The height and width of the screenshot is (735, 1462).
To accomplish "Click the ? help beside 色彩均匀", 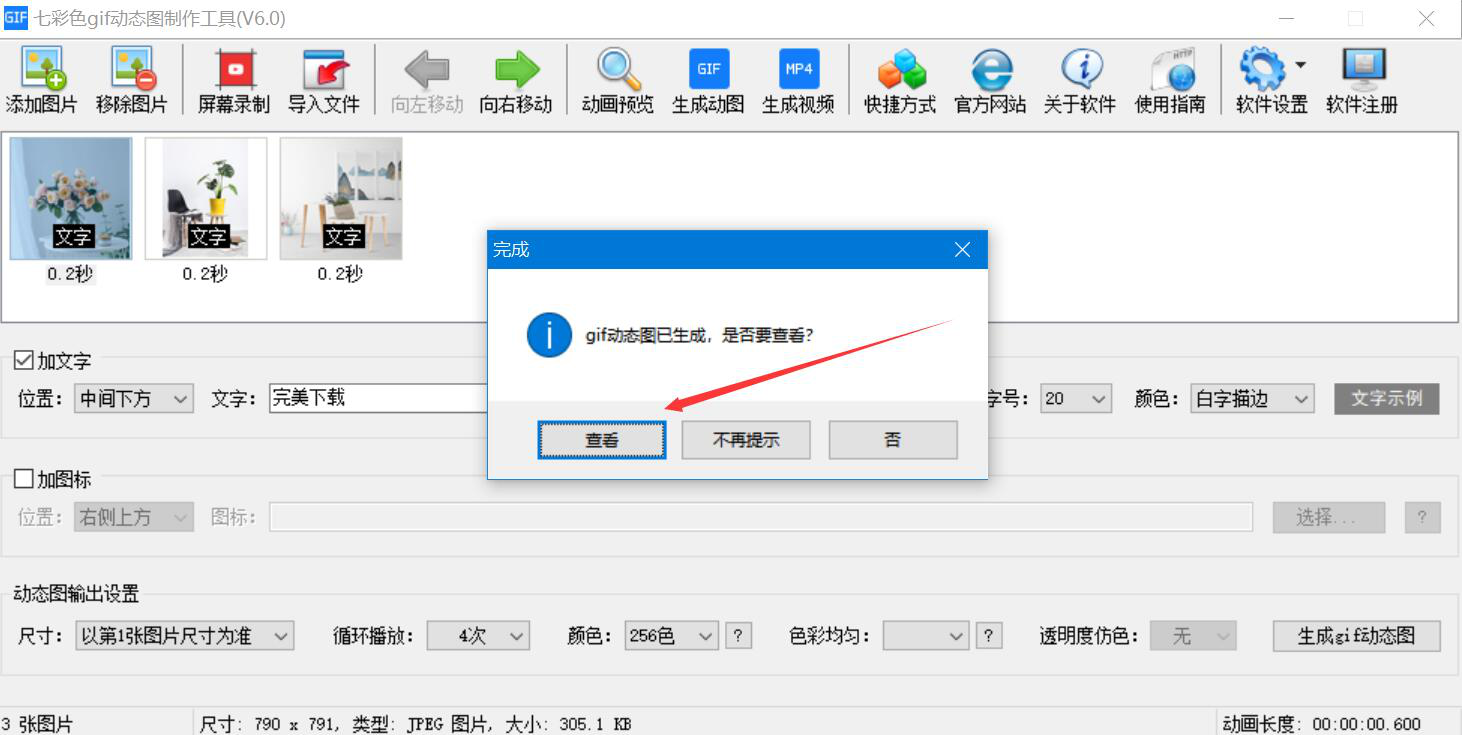I will coord(988,636).
